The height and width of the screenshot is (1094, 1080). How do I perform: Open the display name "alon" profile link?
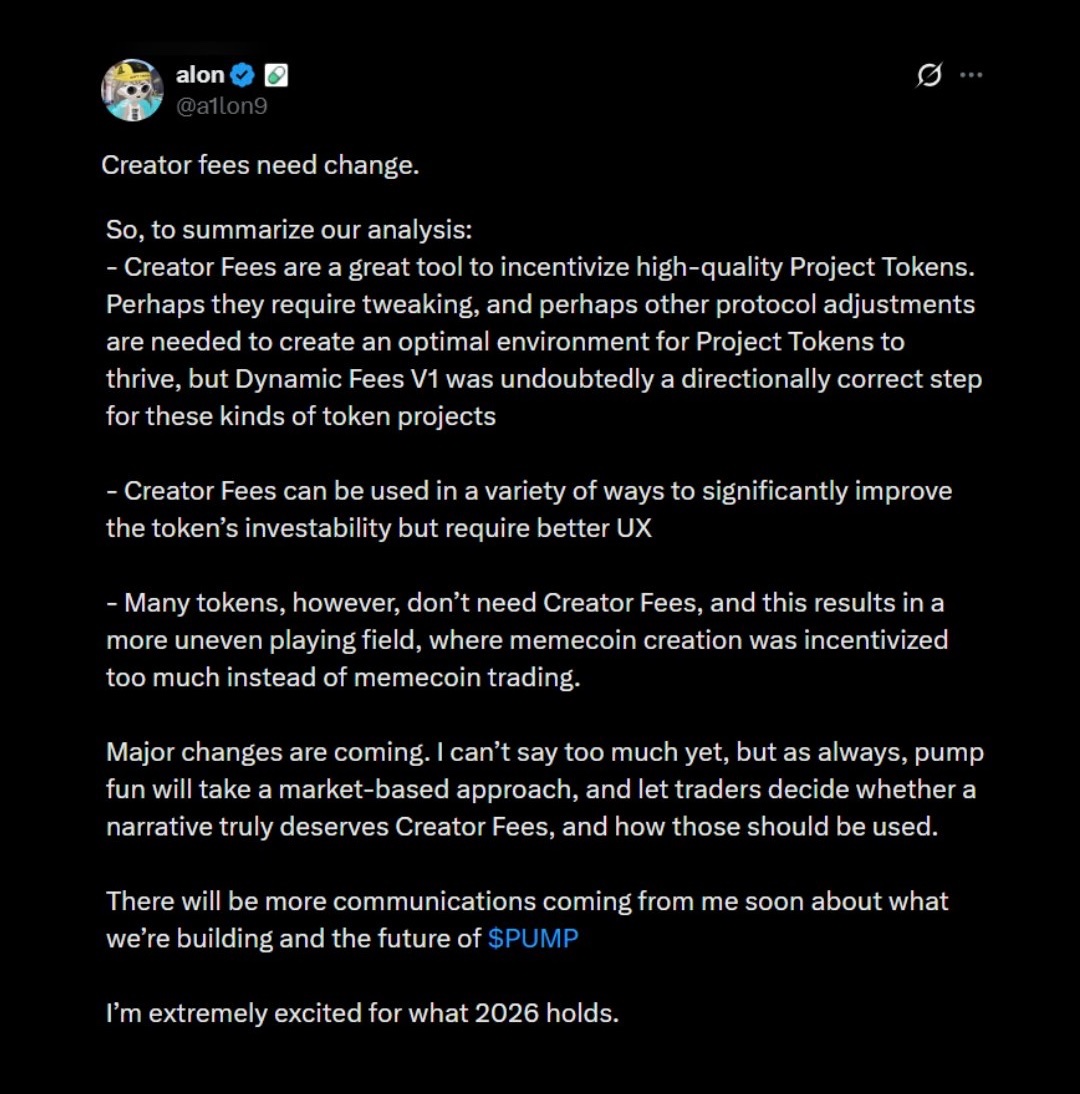click(x=200, y=75)
